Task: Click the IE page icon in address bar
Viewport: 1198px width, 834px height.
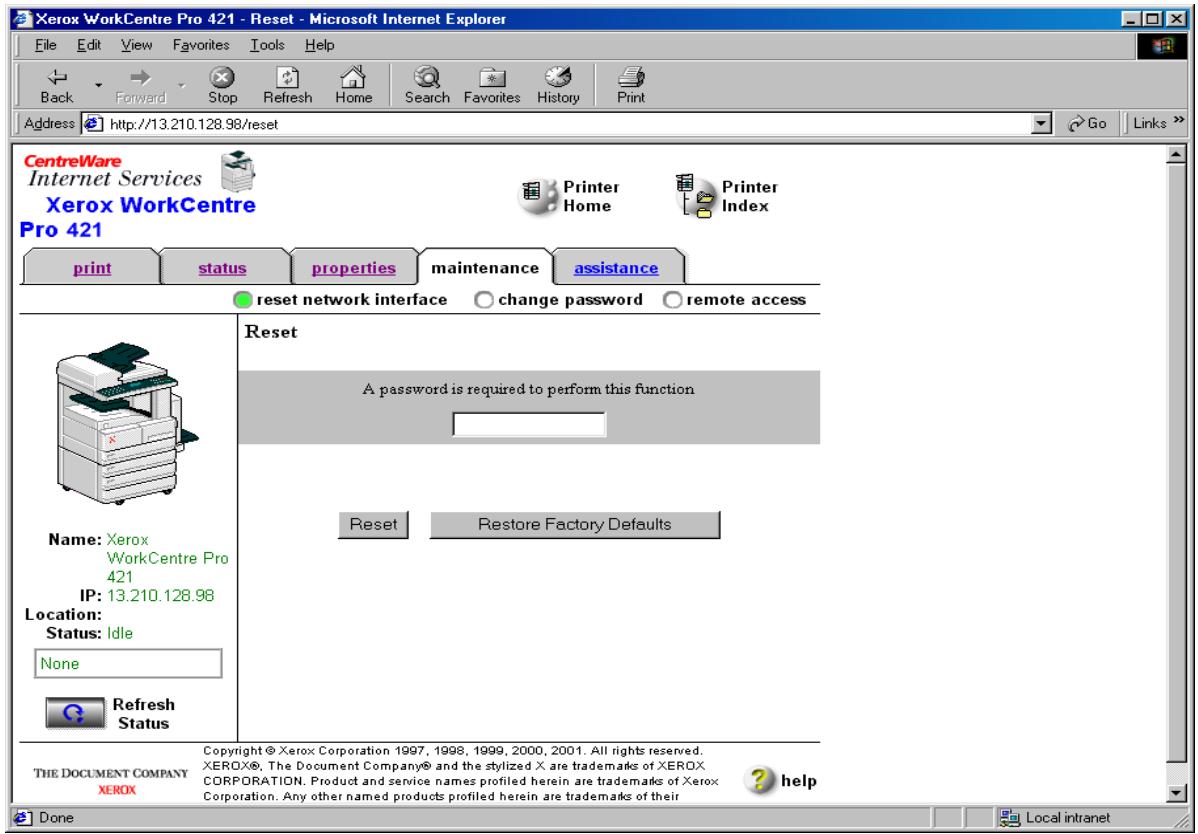Action: [93, 124]
